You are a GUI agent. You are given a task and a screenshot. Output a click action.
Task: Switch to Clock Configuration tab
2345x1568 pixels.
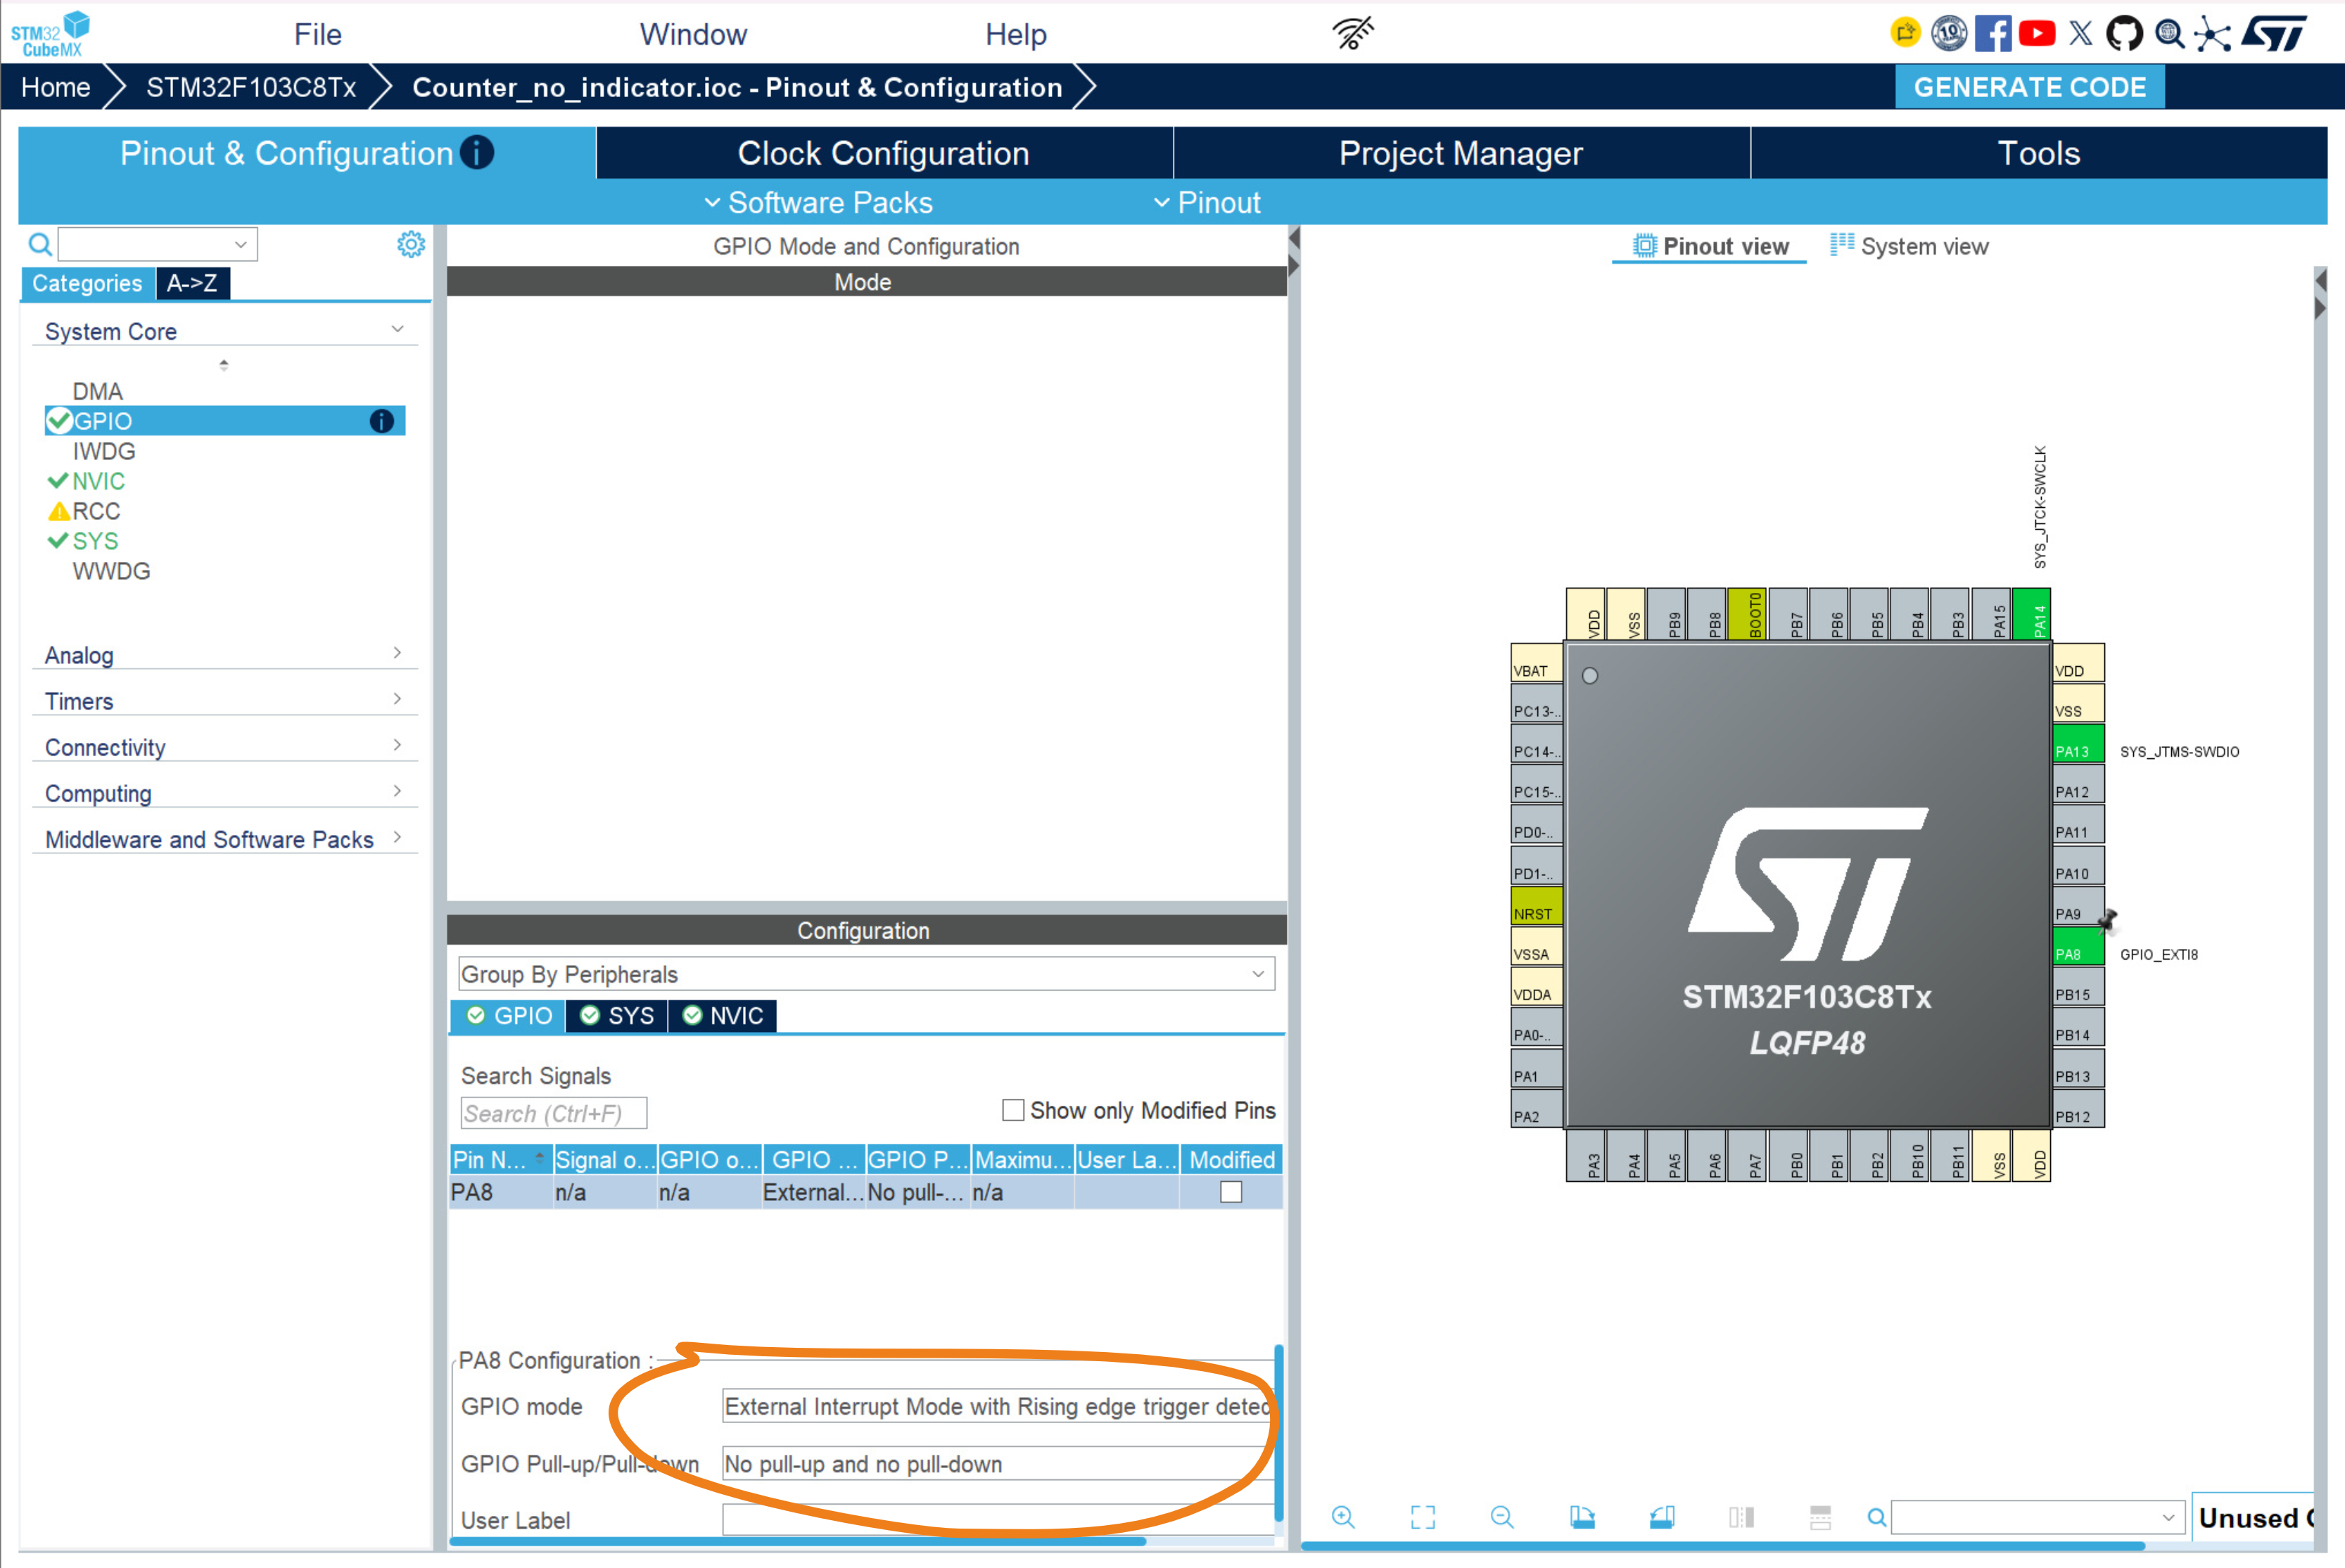tap(884, 153)
